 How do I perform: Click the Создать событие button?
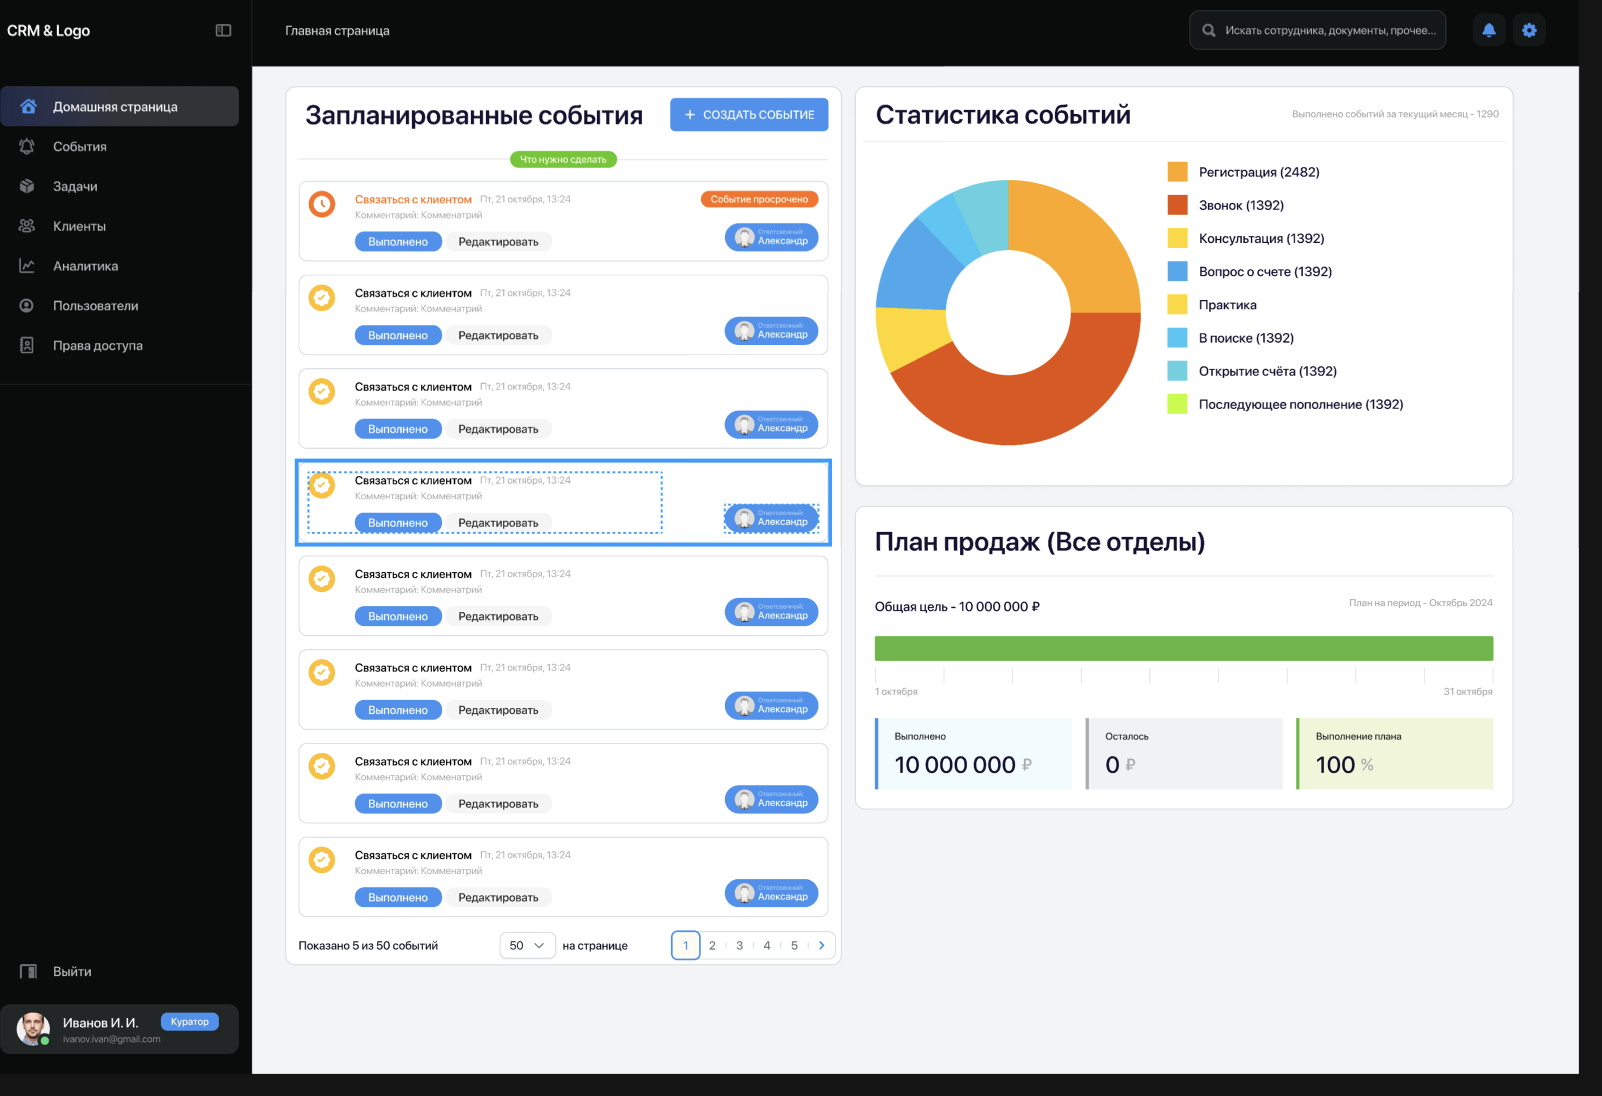tap(749, 115)
